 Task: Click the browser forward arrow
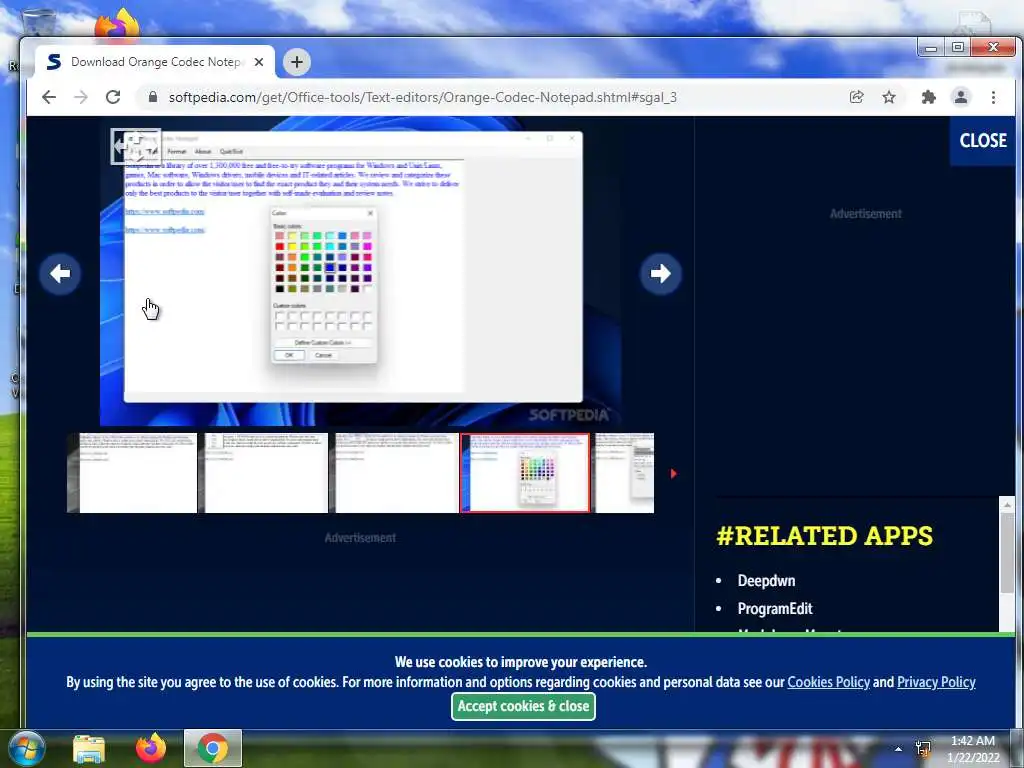pyautogui.click(x=81, y=97)
